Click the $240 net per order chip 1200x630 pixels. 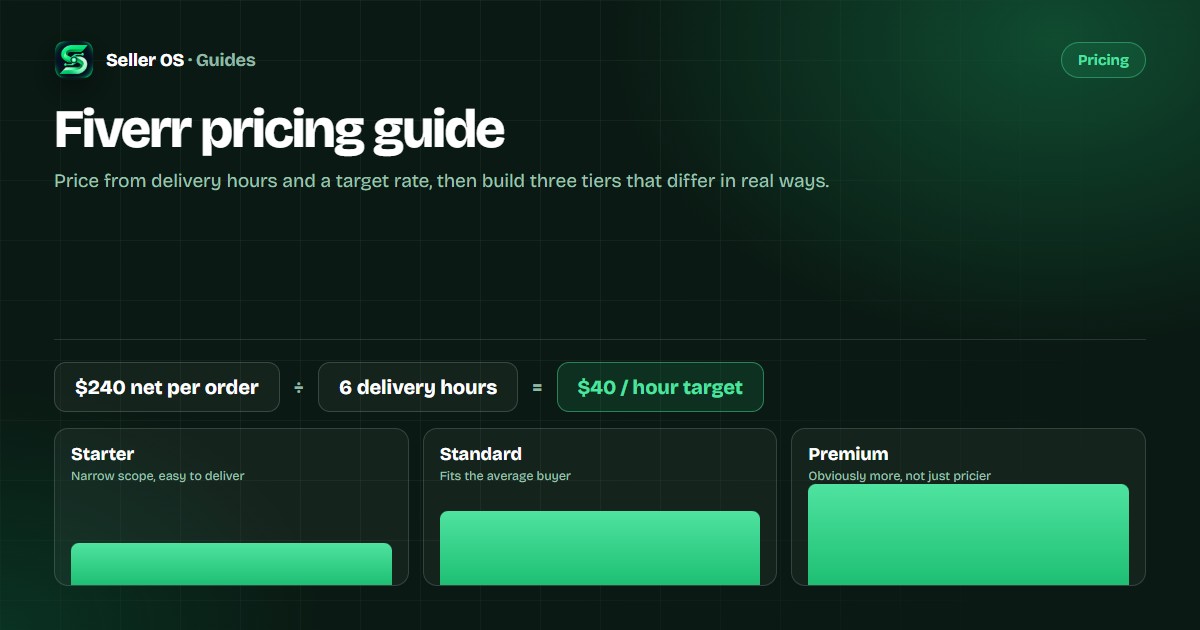coord(167,387)
